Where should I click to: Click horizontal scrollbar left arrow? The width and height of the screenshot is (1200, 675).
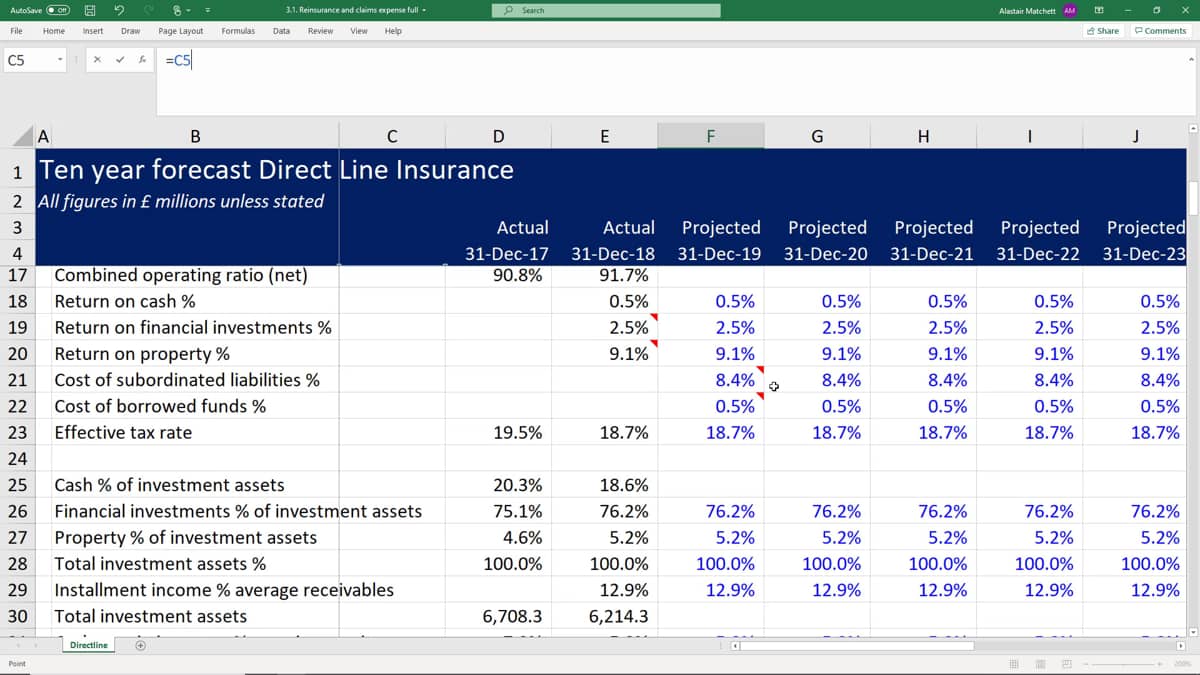point(737,646)
